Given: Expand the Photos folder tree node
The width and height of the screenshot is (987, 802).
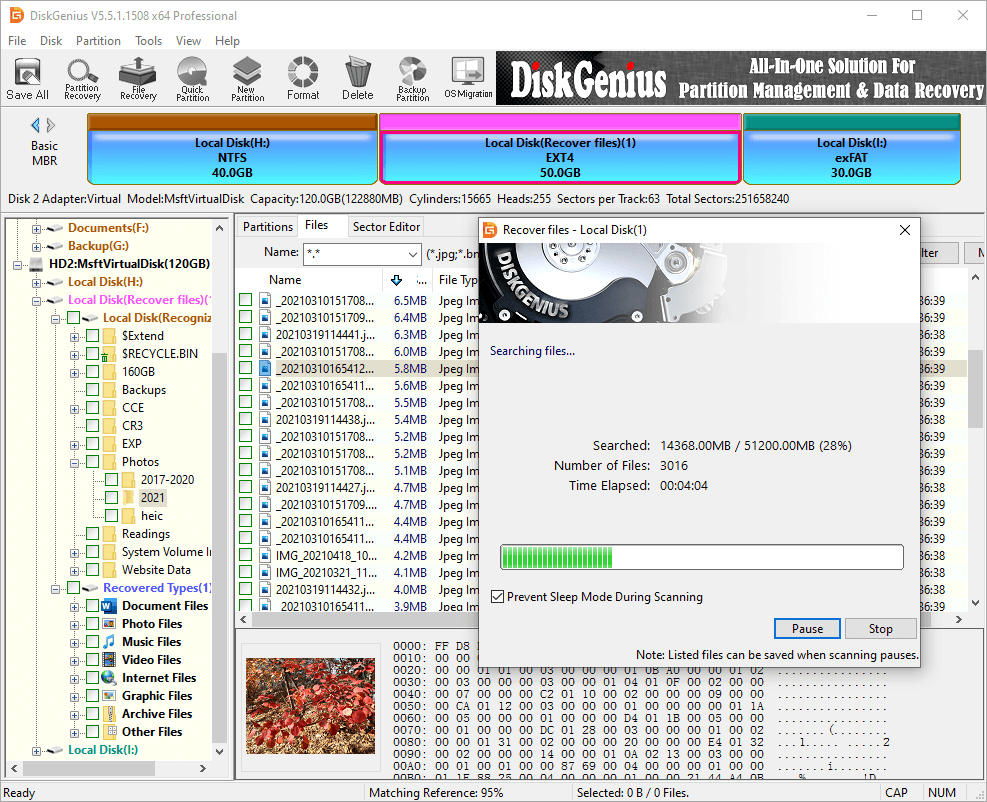Looking at the screenshot, I should click(75, 462).
